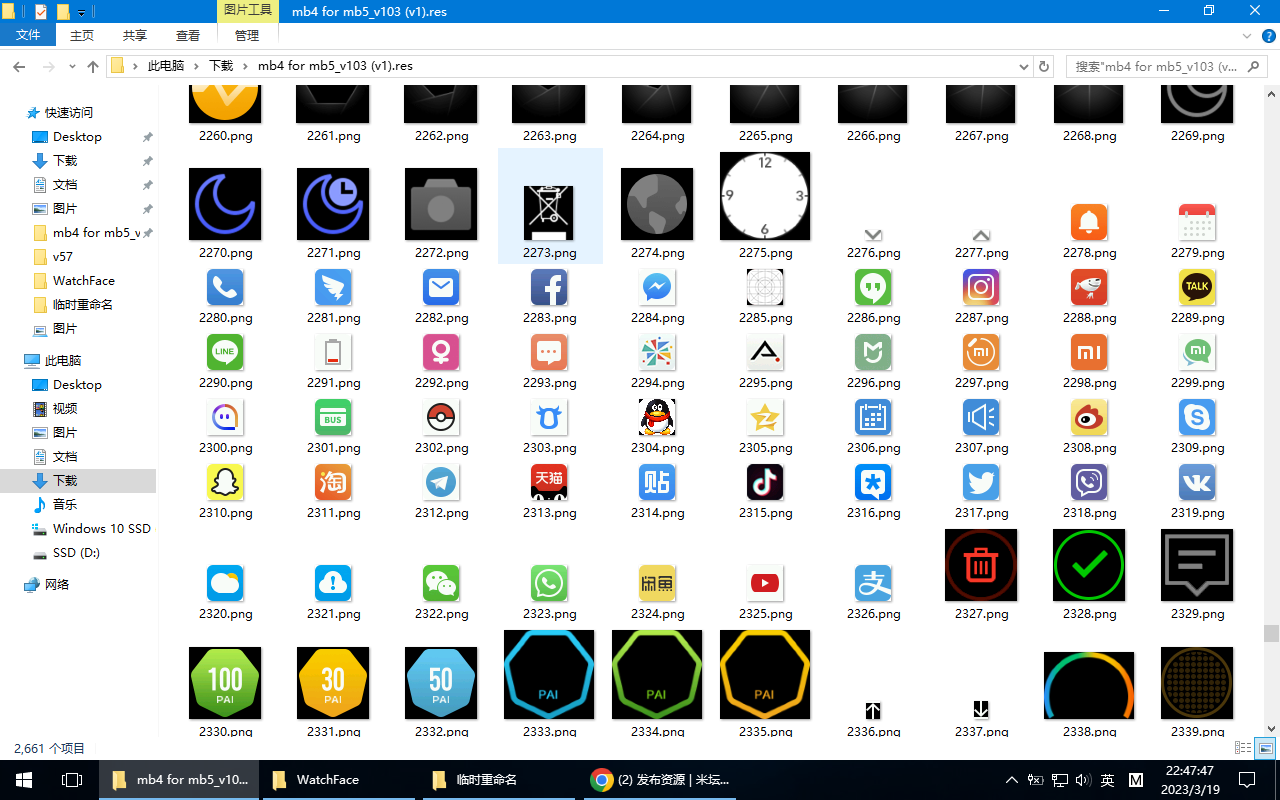Viewport: 1280px width, 800px height.
Task: Select the blue phone icon 2280.png
Action: (x=225, y=287)
